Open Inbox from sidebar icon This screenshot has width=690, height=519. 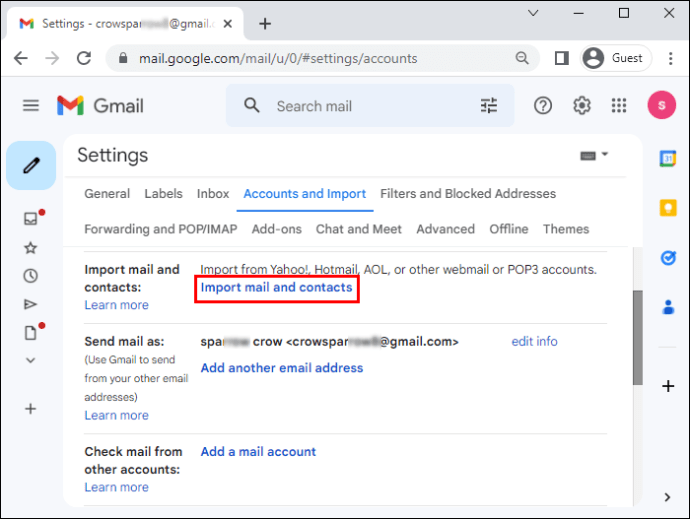pyautogui.click(x=31, y=218)
